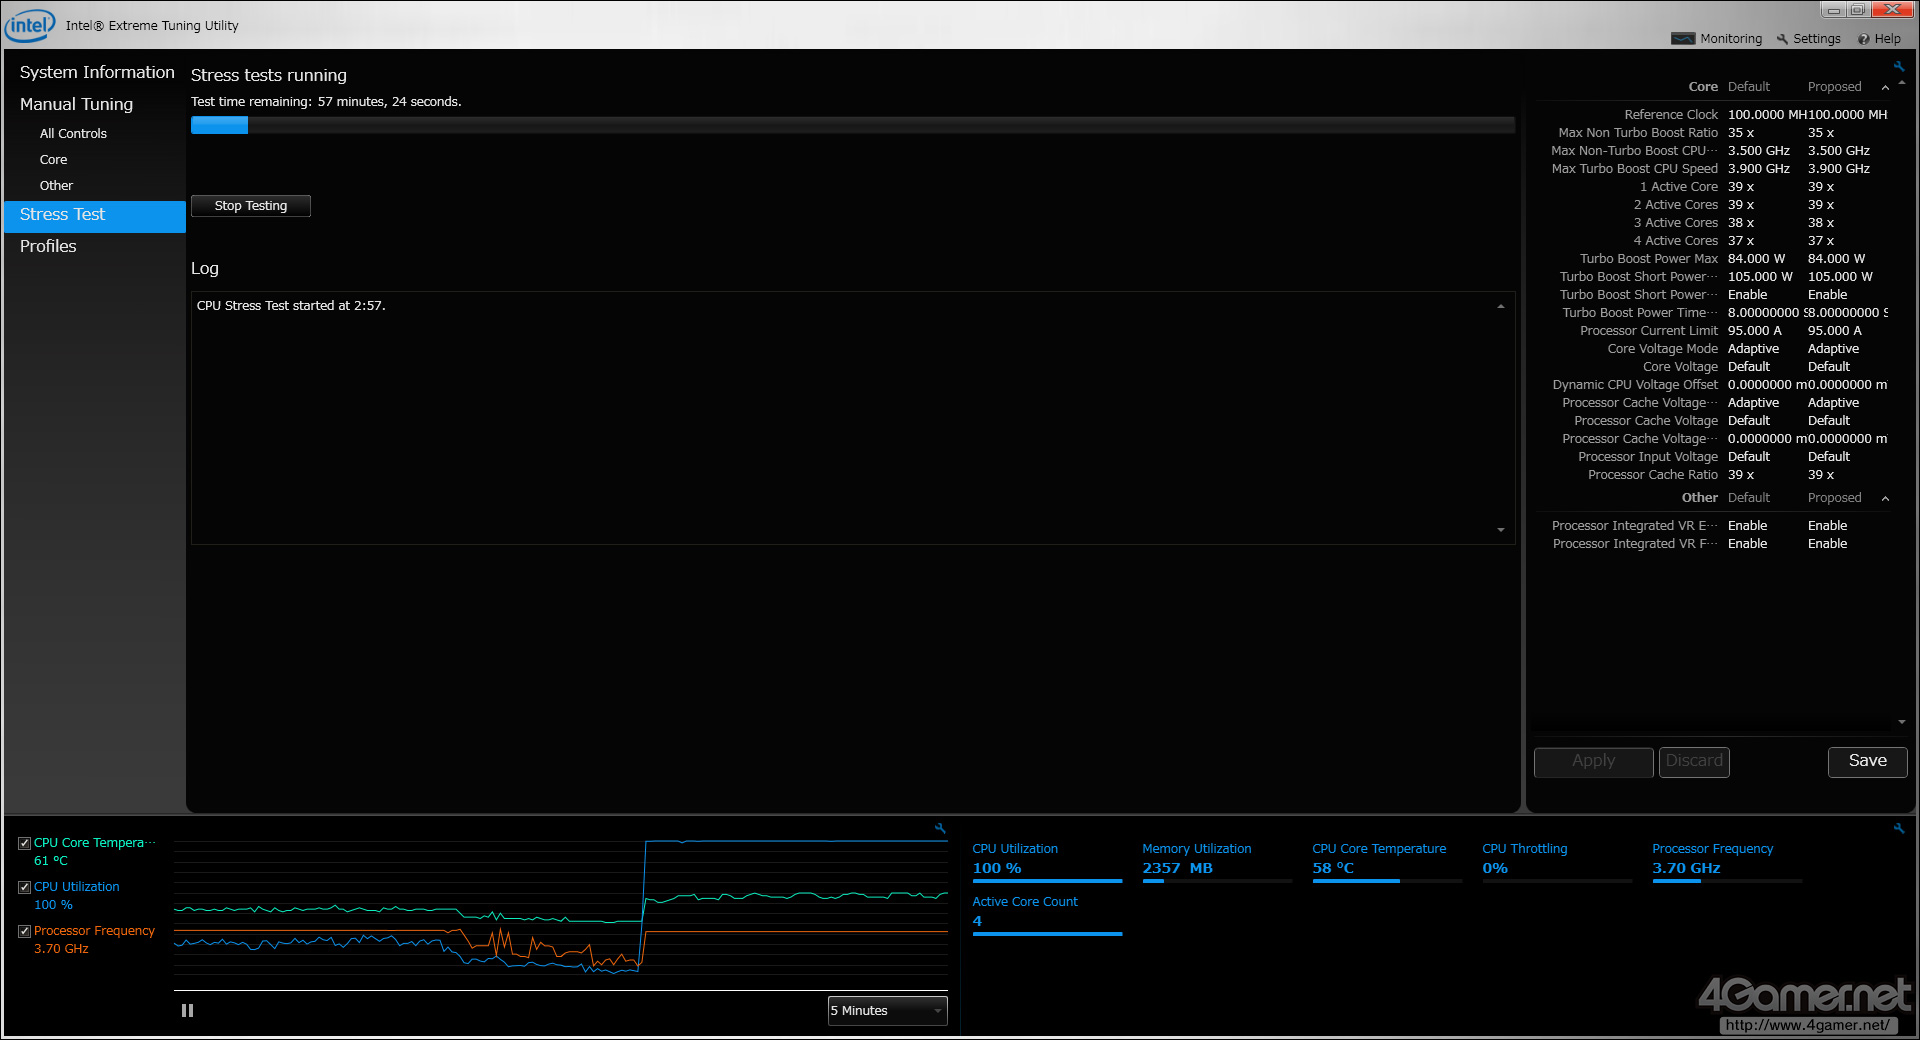Click the stress test progress bar

tap(852, 125)
